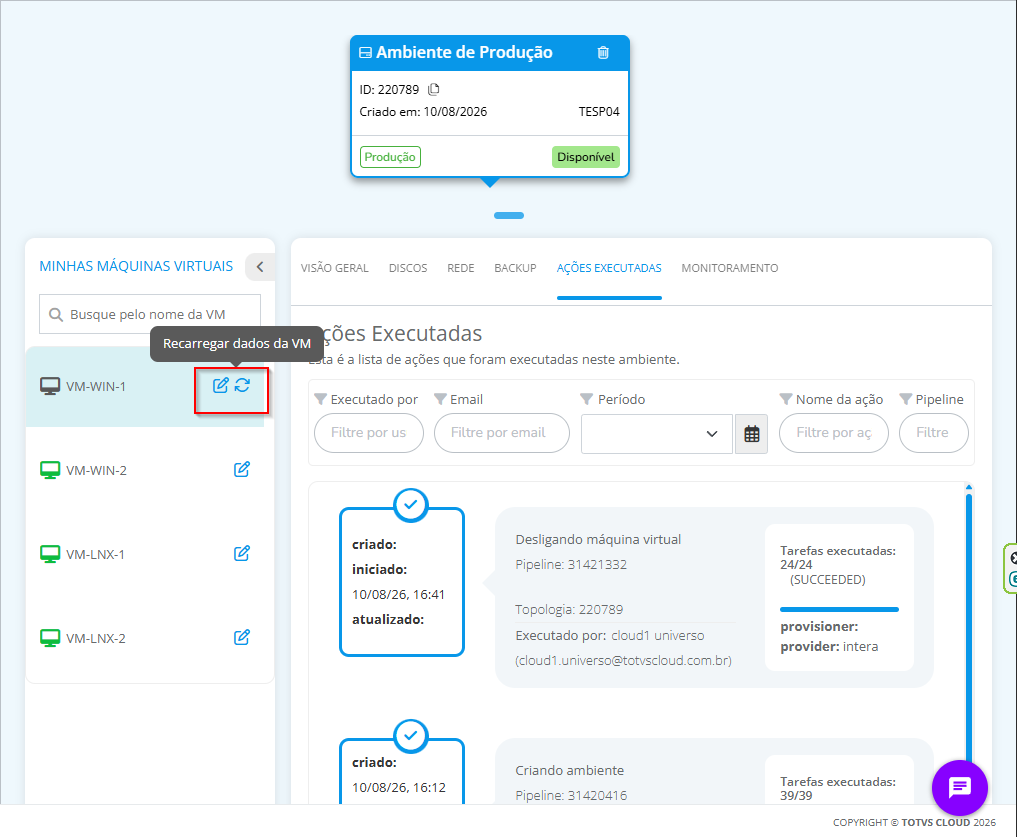Edit VM-WIN-1 with pencil icon

coord(221,385)
